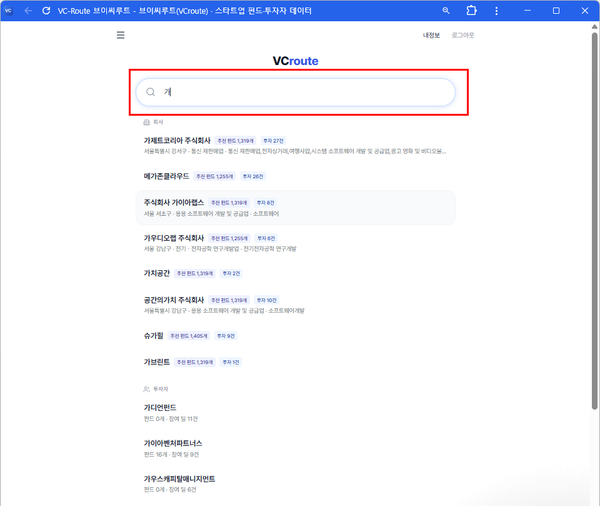Image resolution: width=600 pixels, height=506 pixels.
Task: Focus the VCroute search input field
Action: 295,92
